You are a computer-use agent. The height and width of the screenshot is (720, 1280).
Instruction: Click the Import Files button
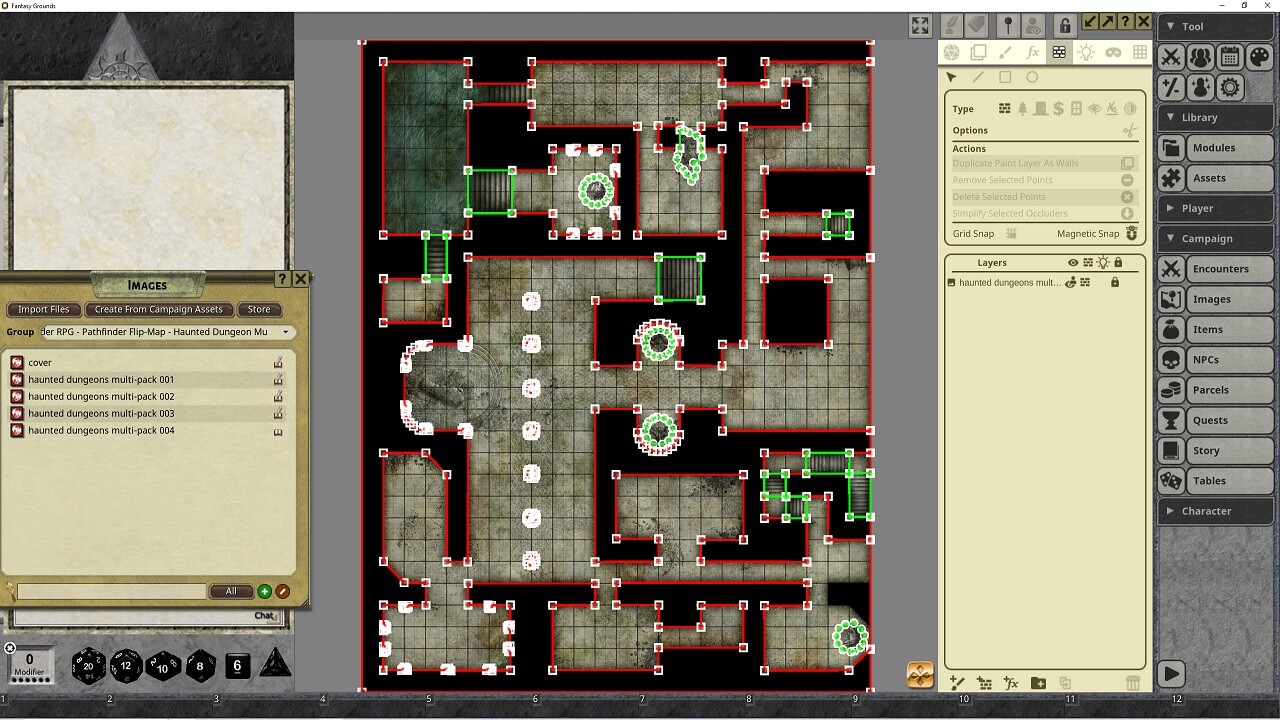tap(43, 309)
